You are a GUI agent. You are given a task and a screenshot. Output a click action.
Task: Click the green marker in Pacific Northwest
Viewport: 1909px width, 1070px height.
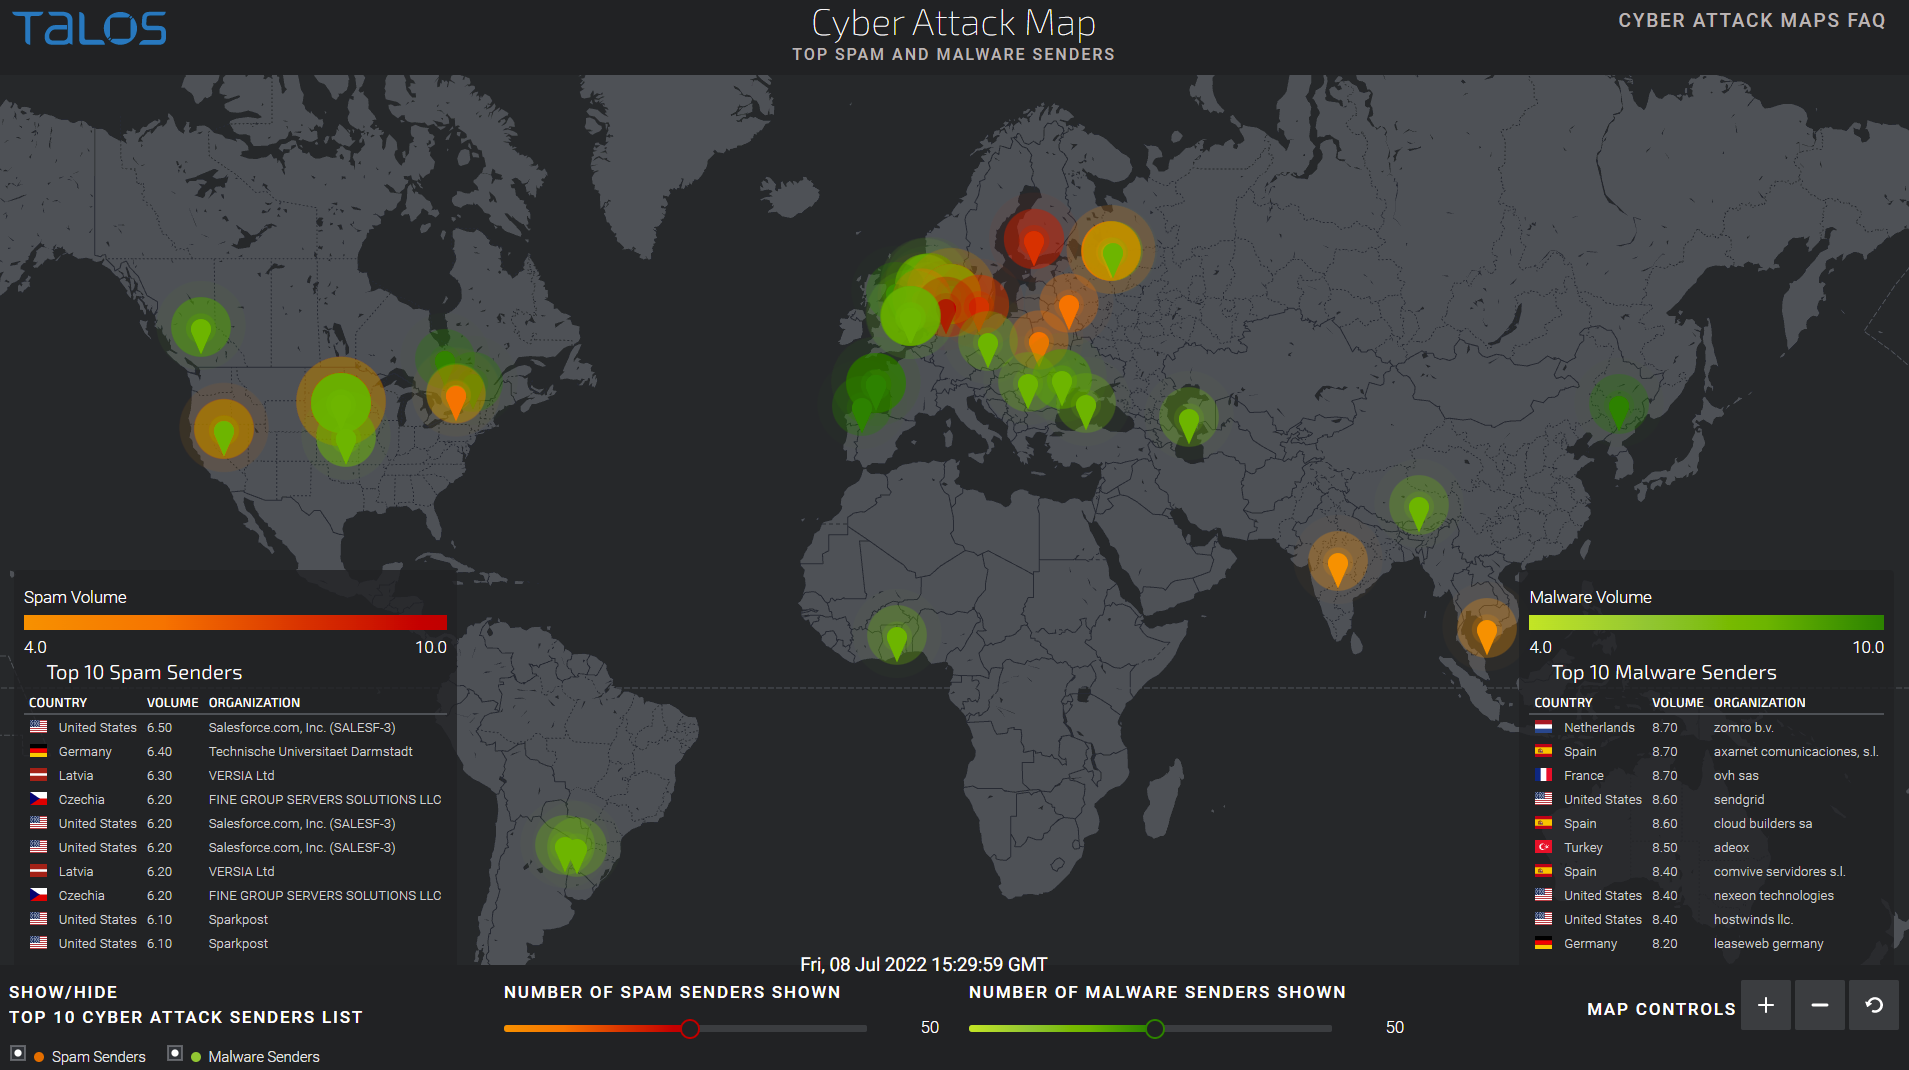tap(201, 333)
